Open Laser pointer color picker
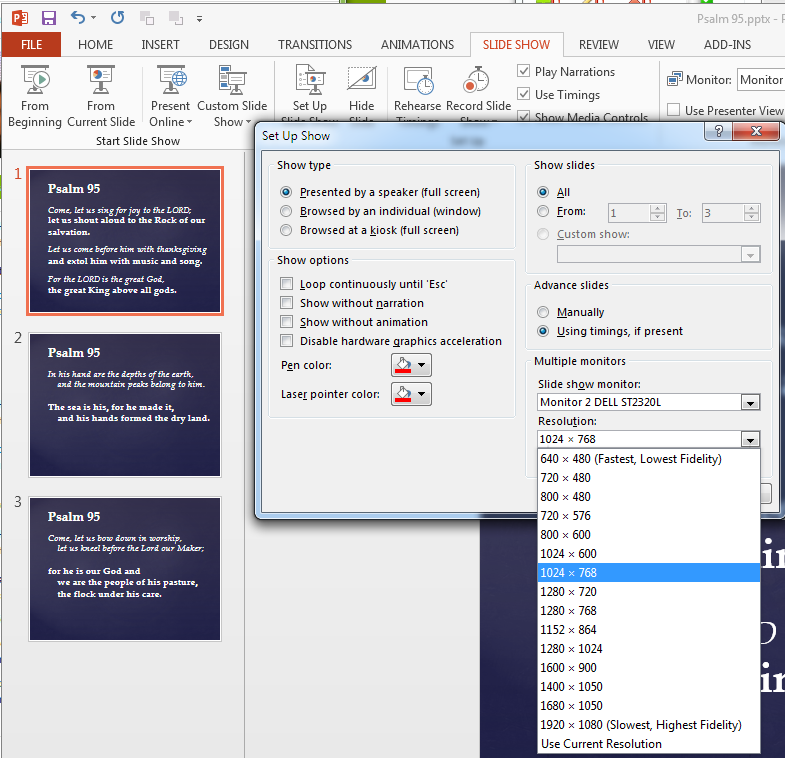Viewport: 785px width, 758px height. (411, 394)
